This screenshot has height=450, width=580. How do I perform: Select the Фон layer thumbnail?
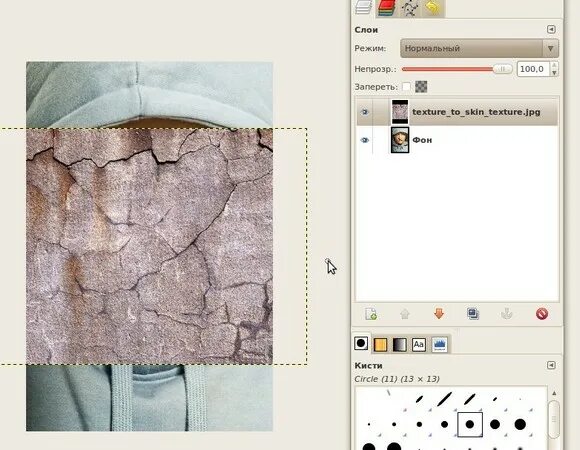coord(400,140)
